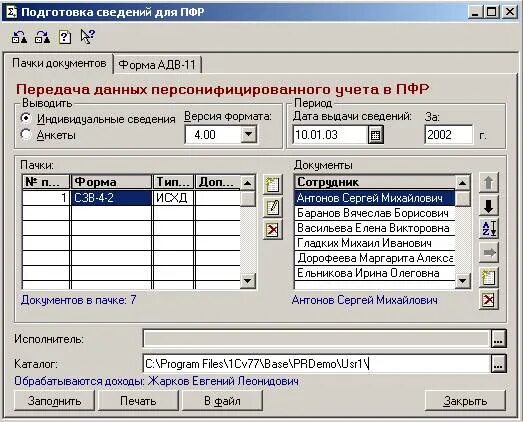
Task: Open the calendar picker next to date field
Action: (x=376, y=135)
